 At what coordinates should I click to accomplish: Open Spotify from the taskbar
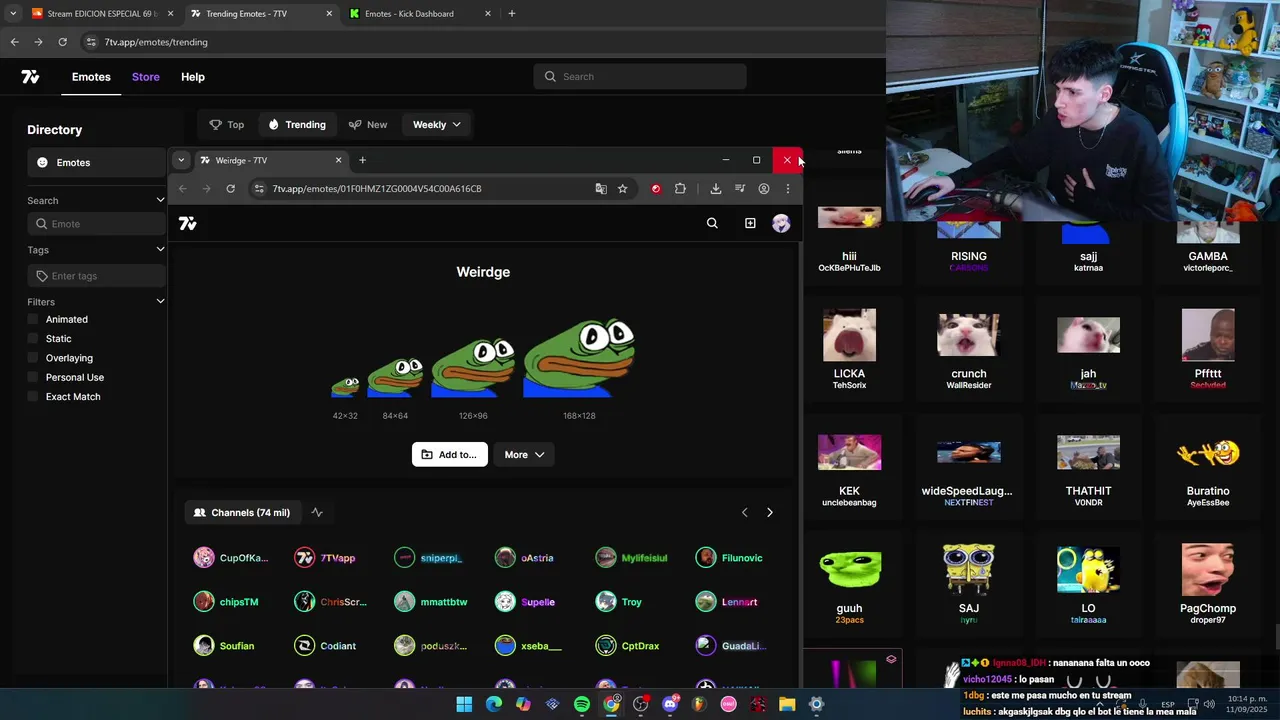click(582, 705)
